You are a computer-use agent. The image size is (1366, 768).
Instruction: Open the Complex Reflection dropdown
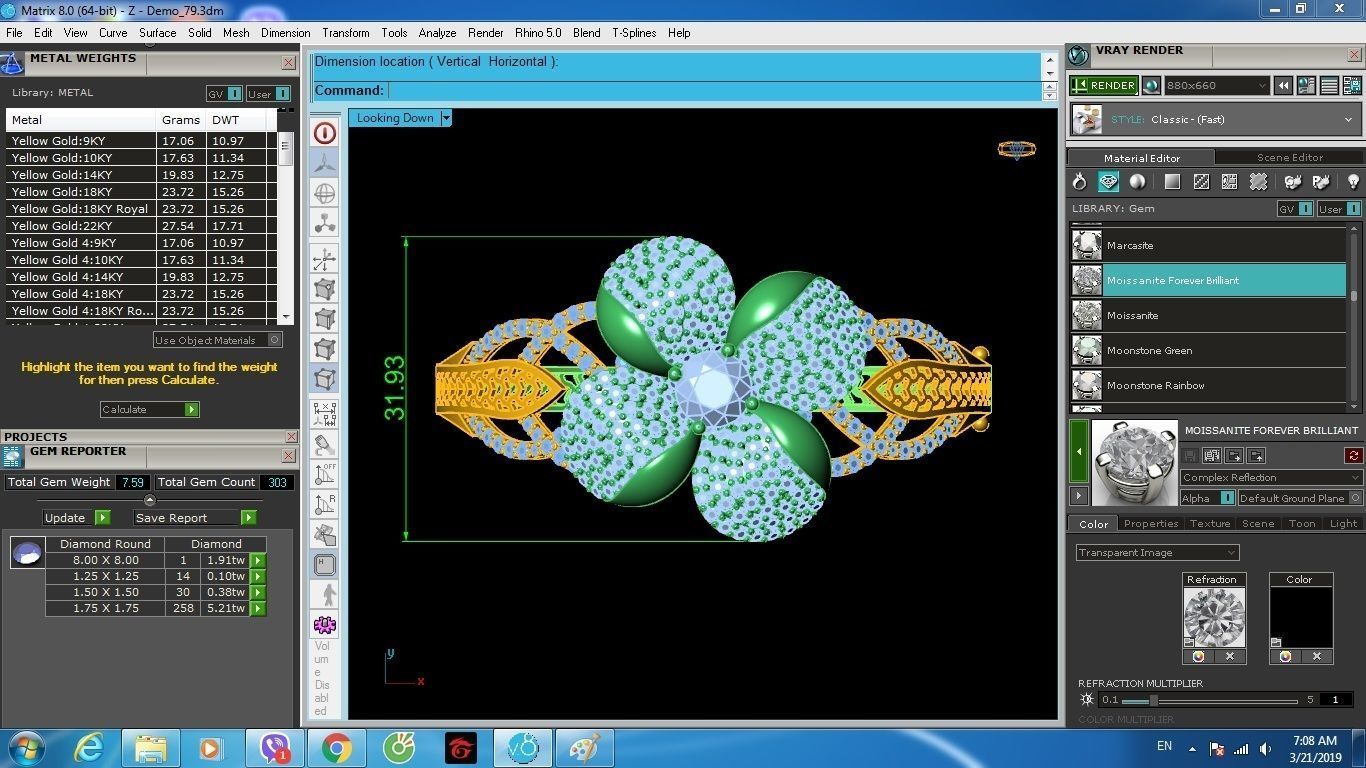point(1271,477)
